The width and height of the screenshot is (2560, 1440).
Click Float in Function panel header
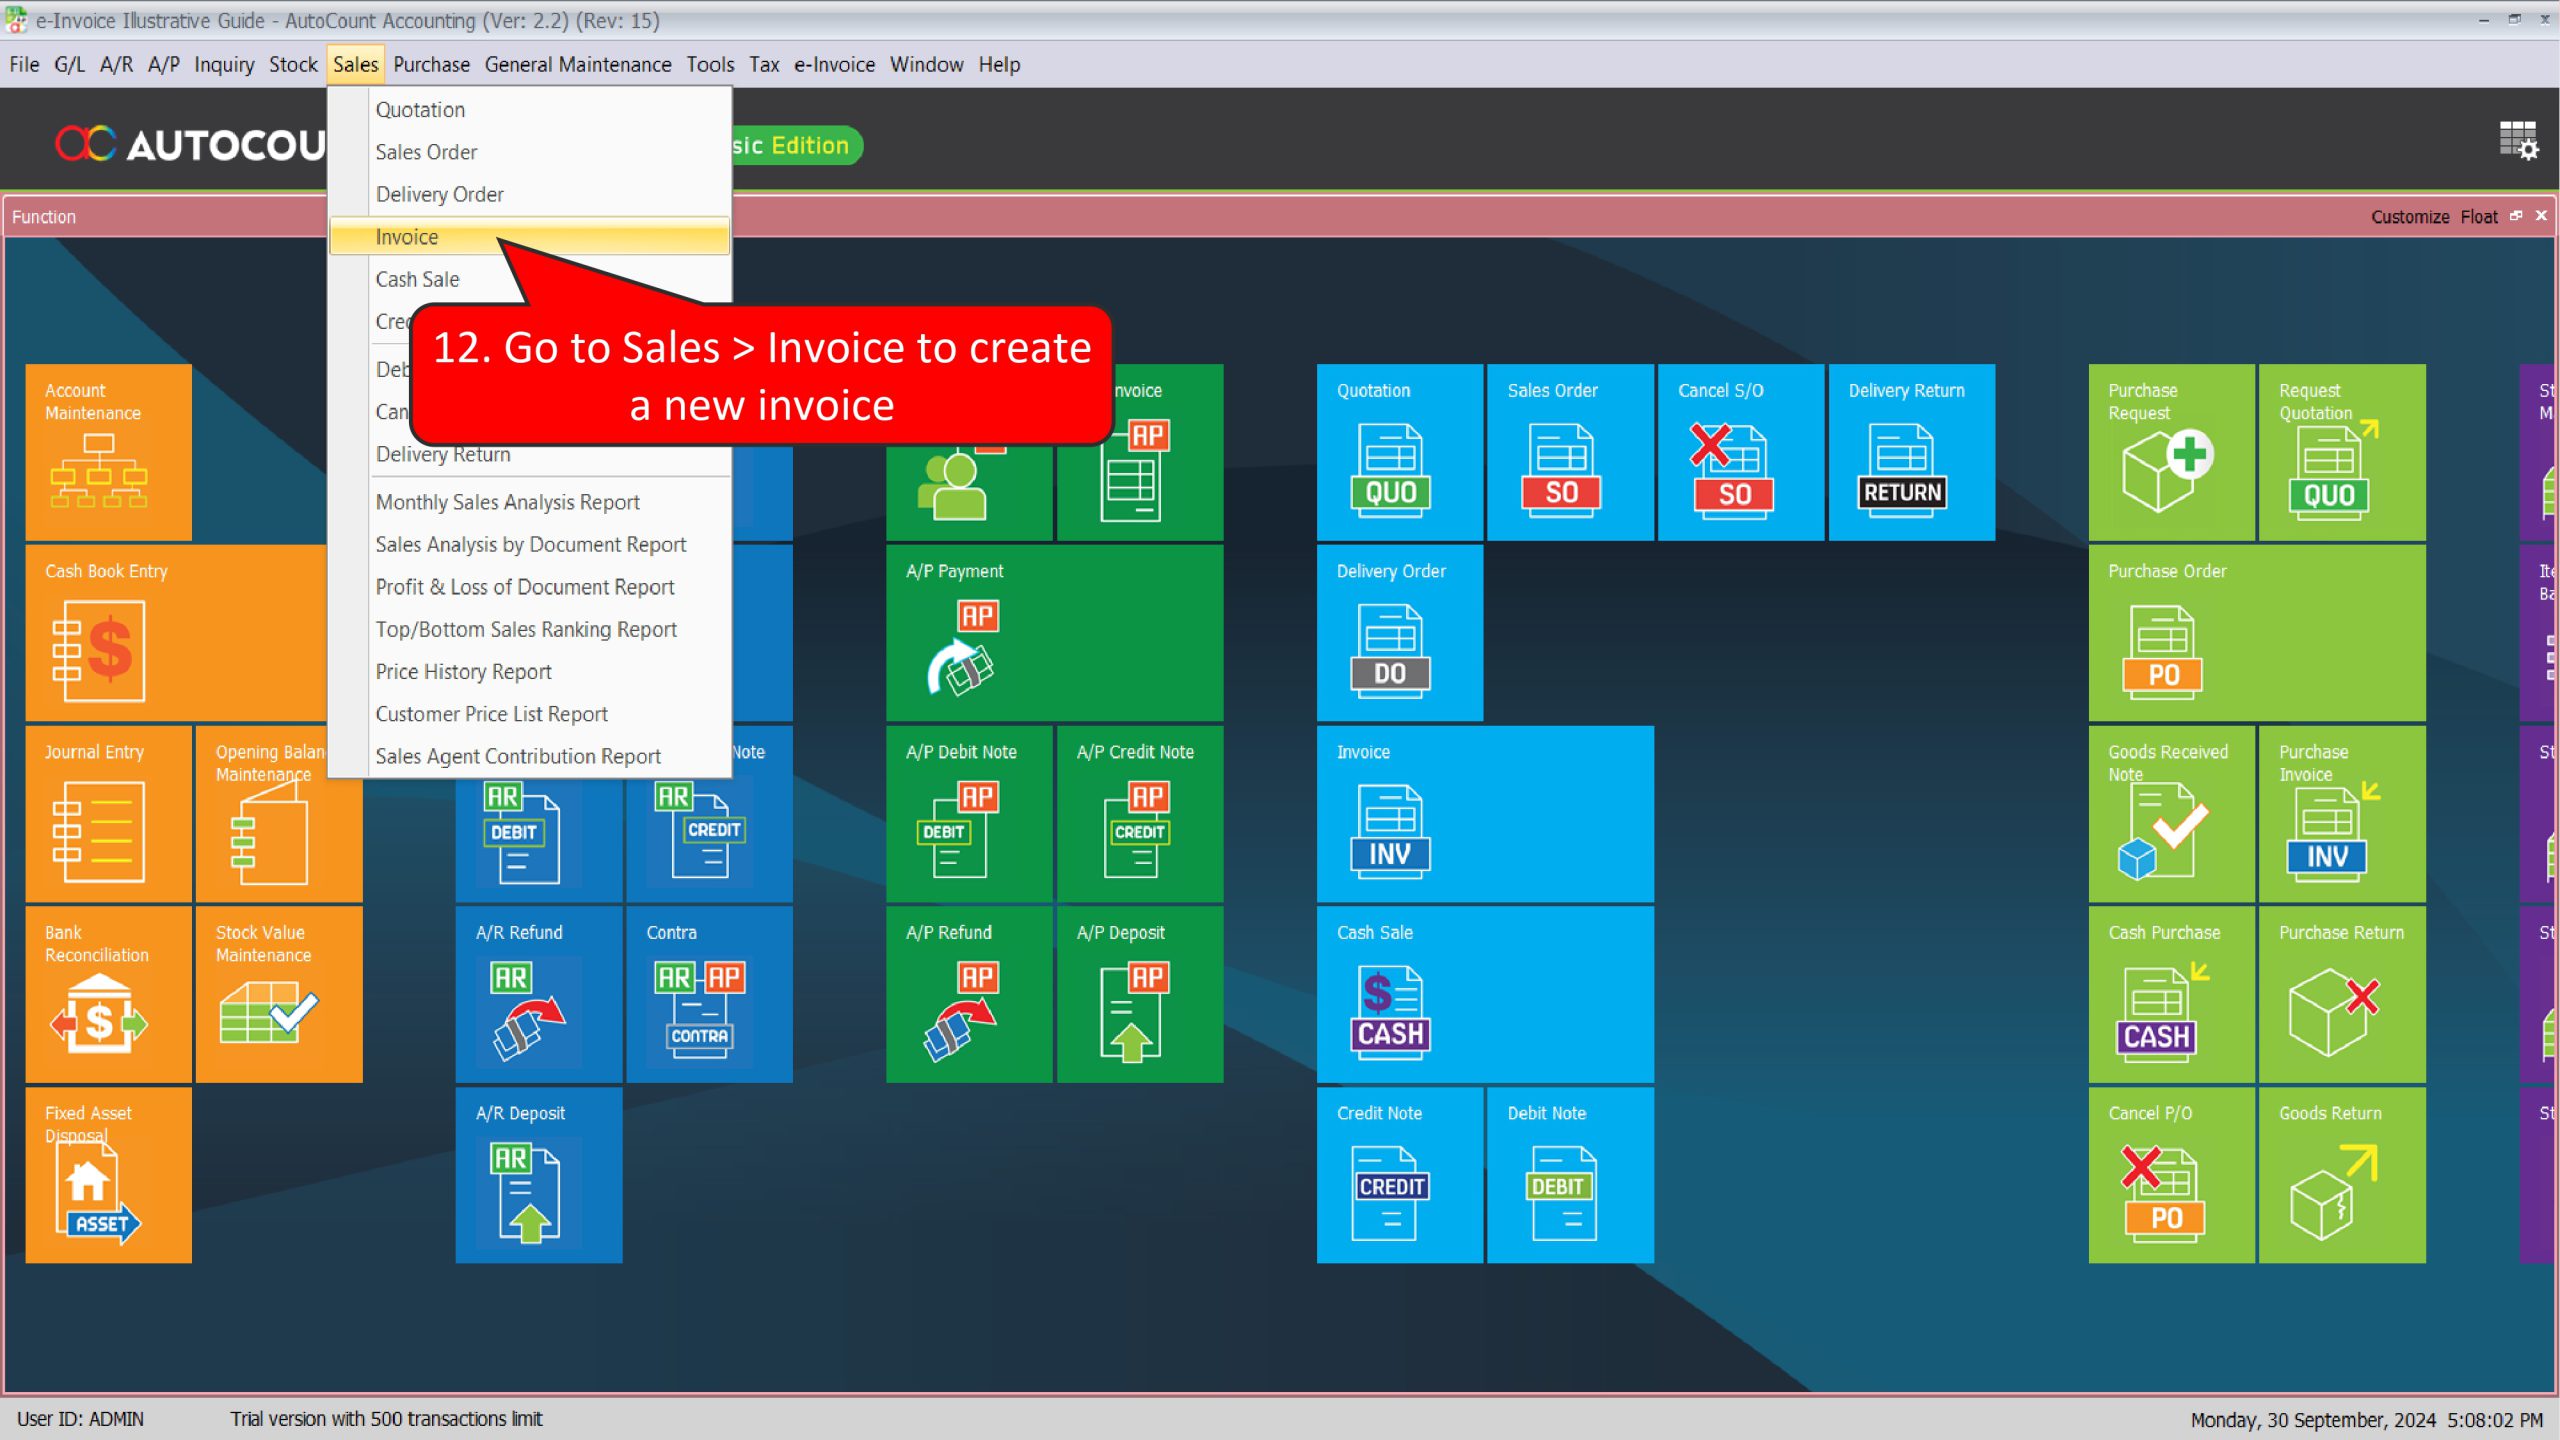pyautogui.click(x=2479, y=217)
